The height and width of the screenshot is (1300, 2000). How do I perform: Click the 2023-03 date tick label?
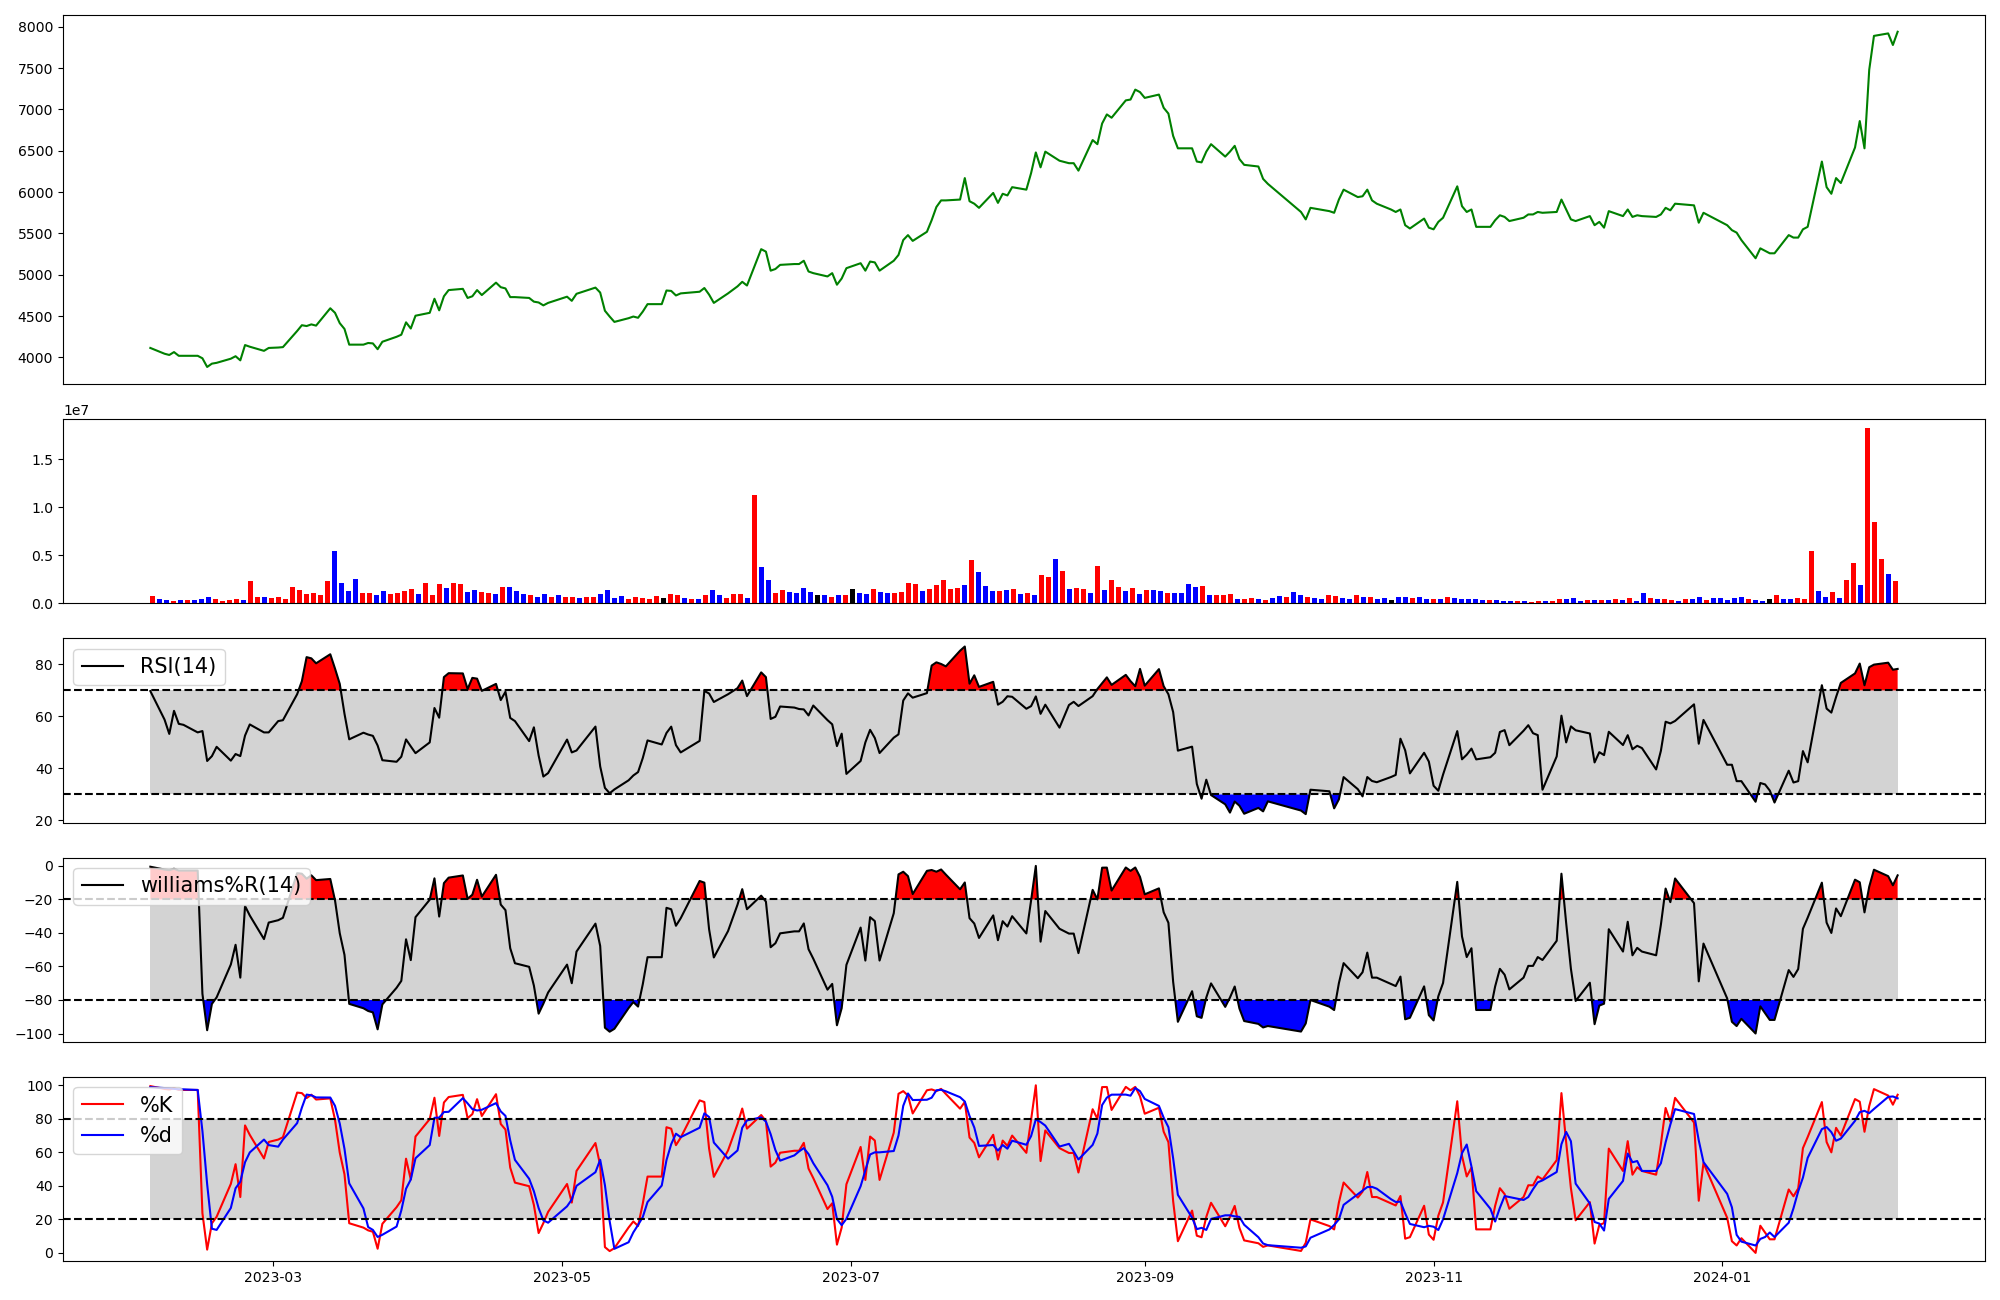point(273,1277)
